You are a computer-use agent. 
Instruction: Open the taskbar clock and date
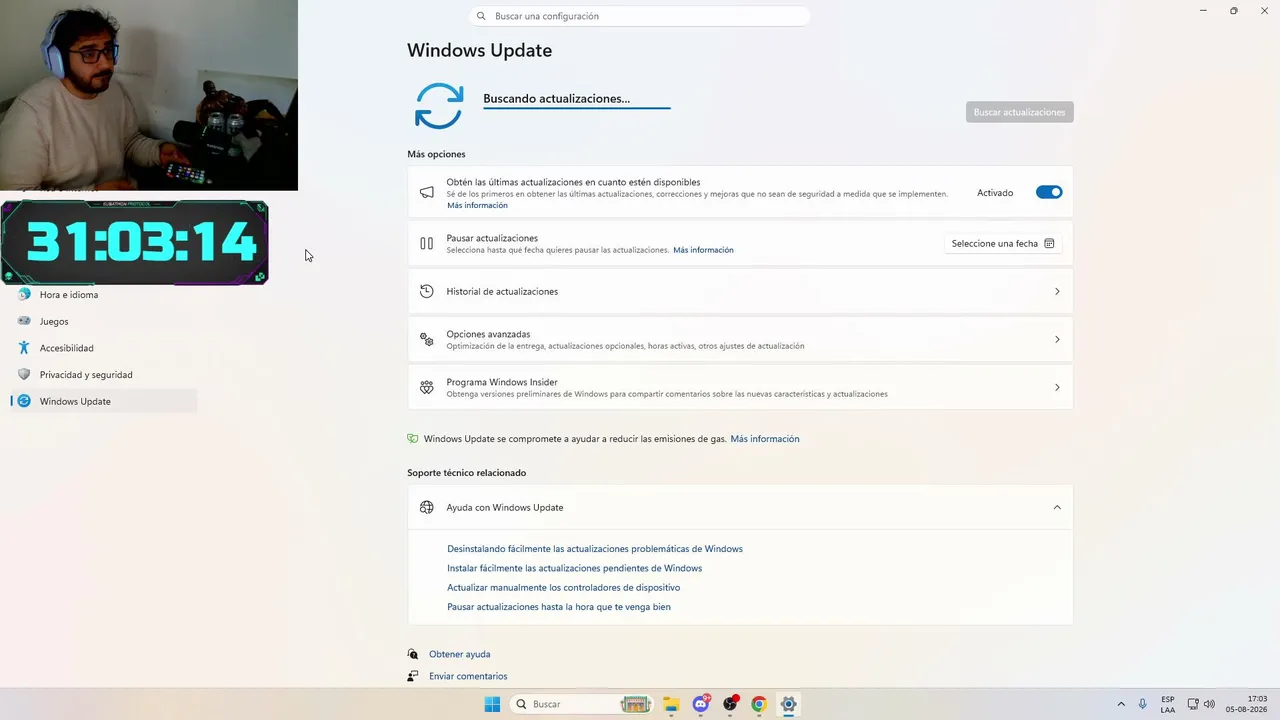point(1246,704)
